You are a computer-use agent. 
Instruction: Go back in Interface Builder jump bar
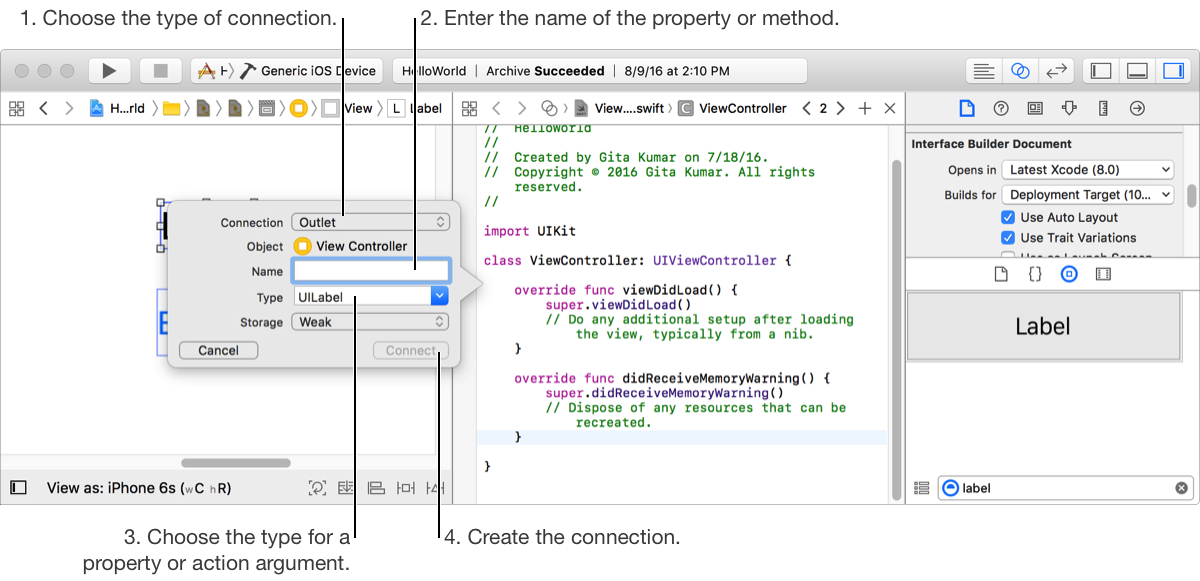click(43, 108)
